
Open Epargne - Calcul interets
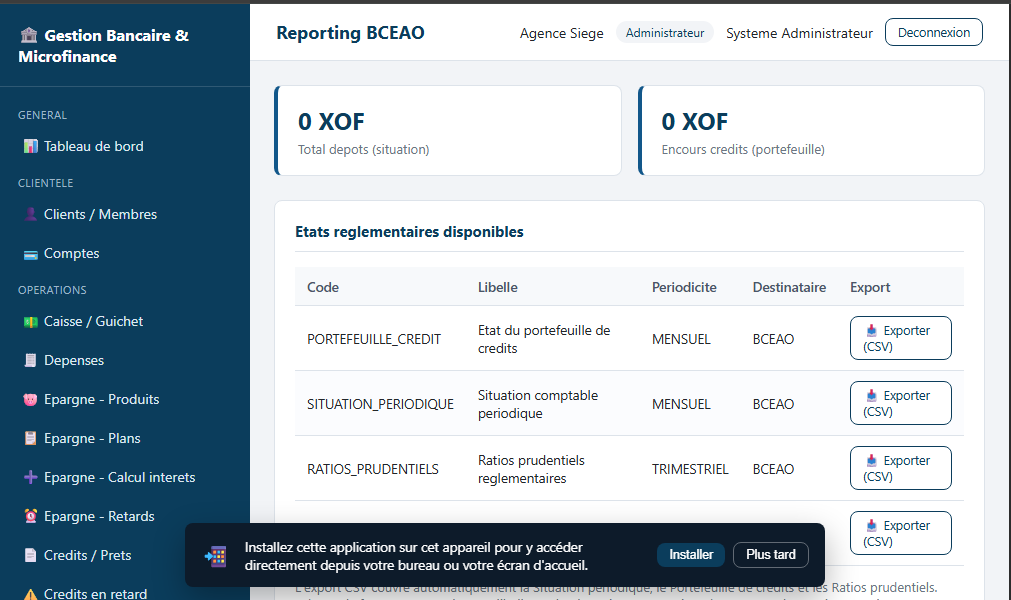point(125,478)
